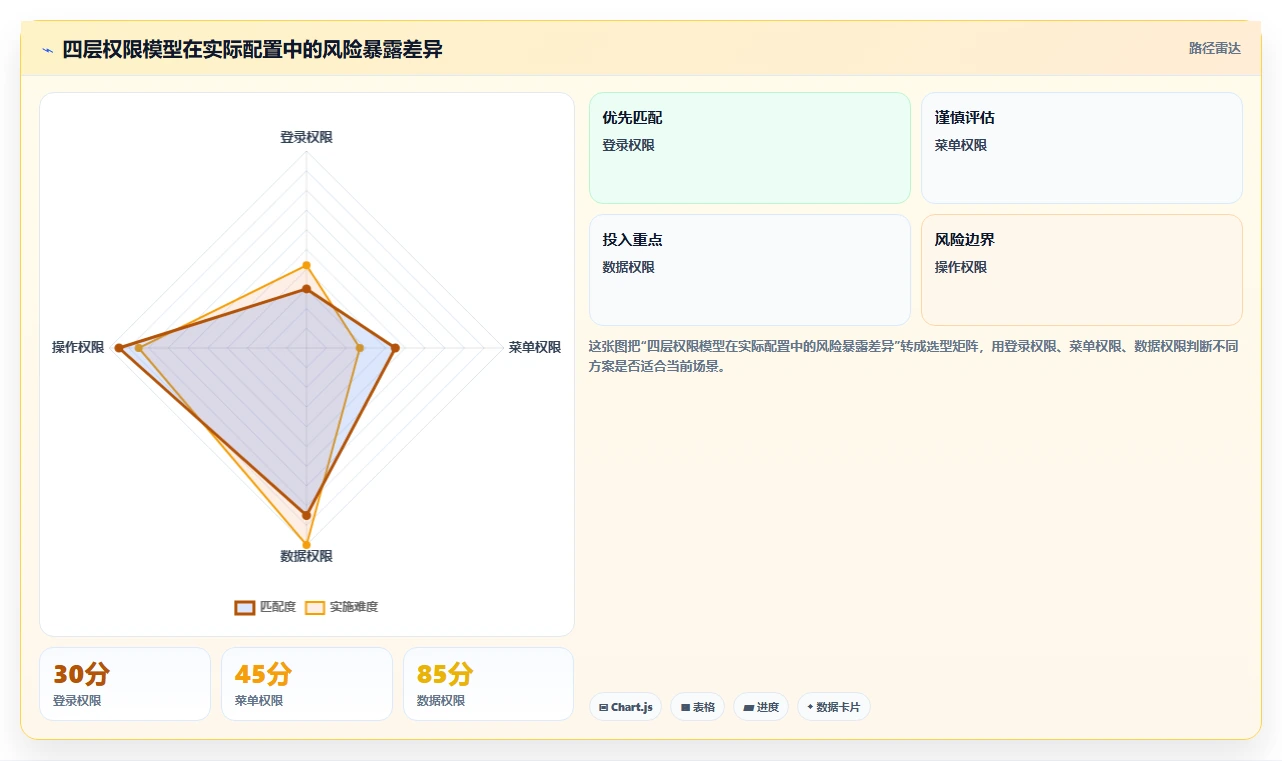Click the 实施难度 data point on 数据权限 axis
This screenshot has width=1282, height=761.
307,546
